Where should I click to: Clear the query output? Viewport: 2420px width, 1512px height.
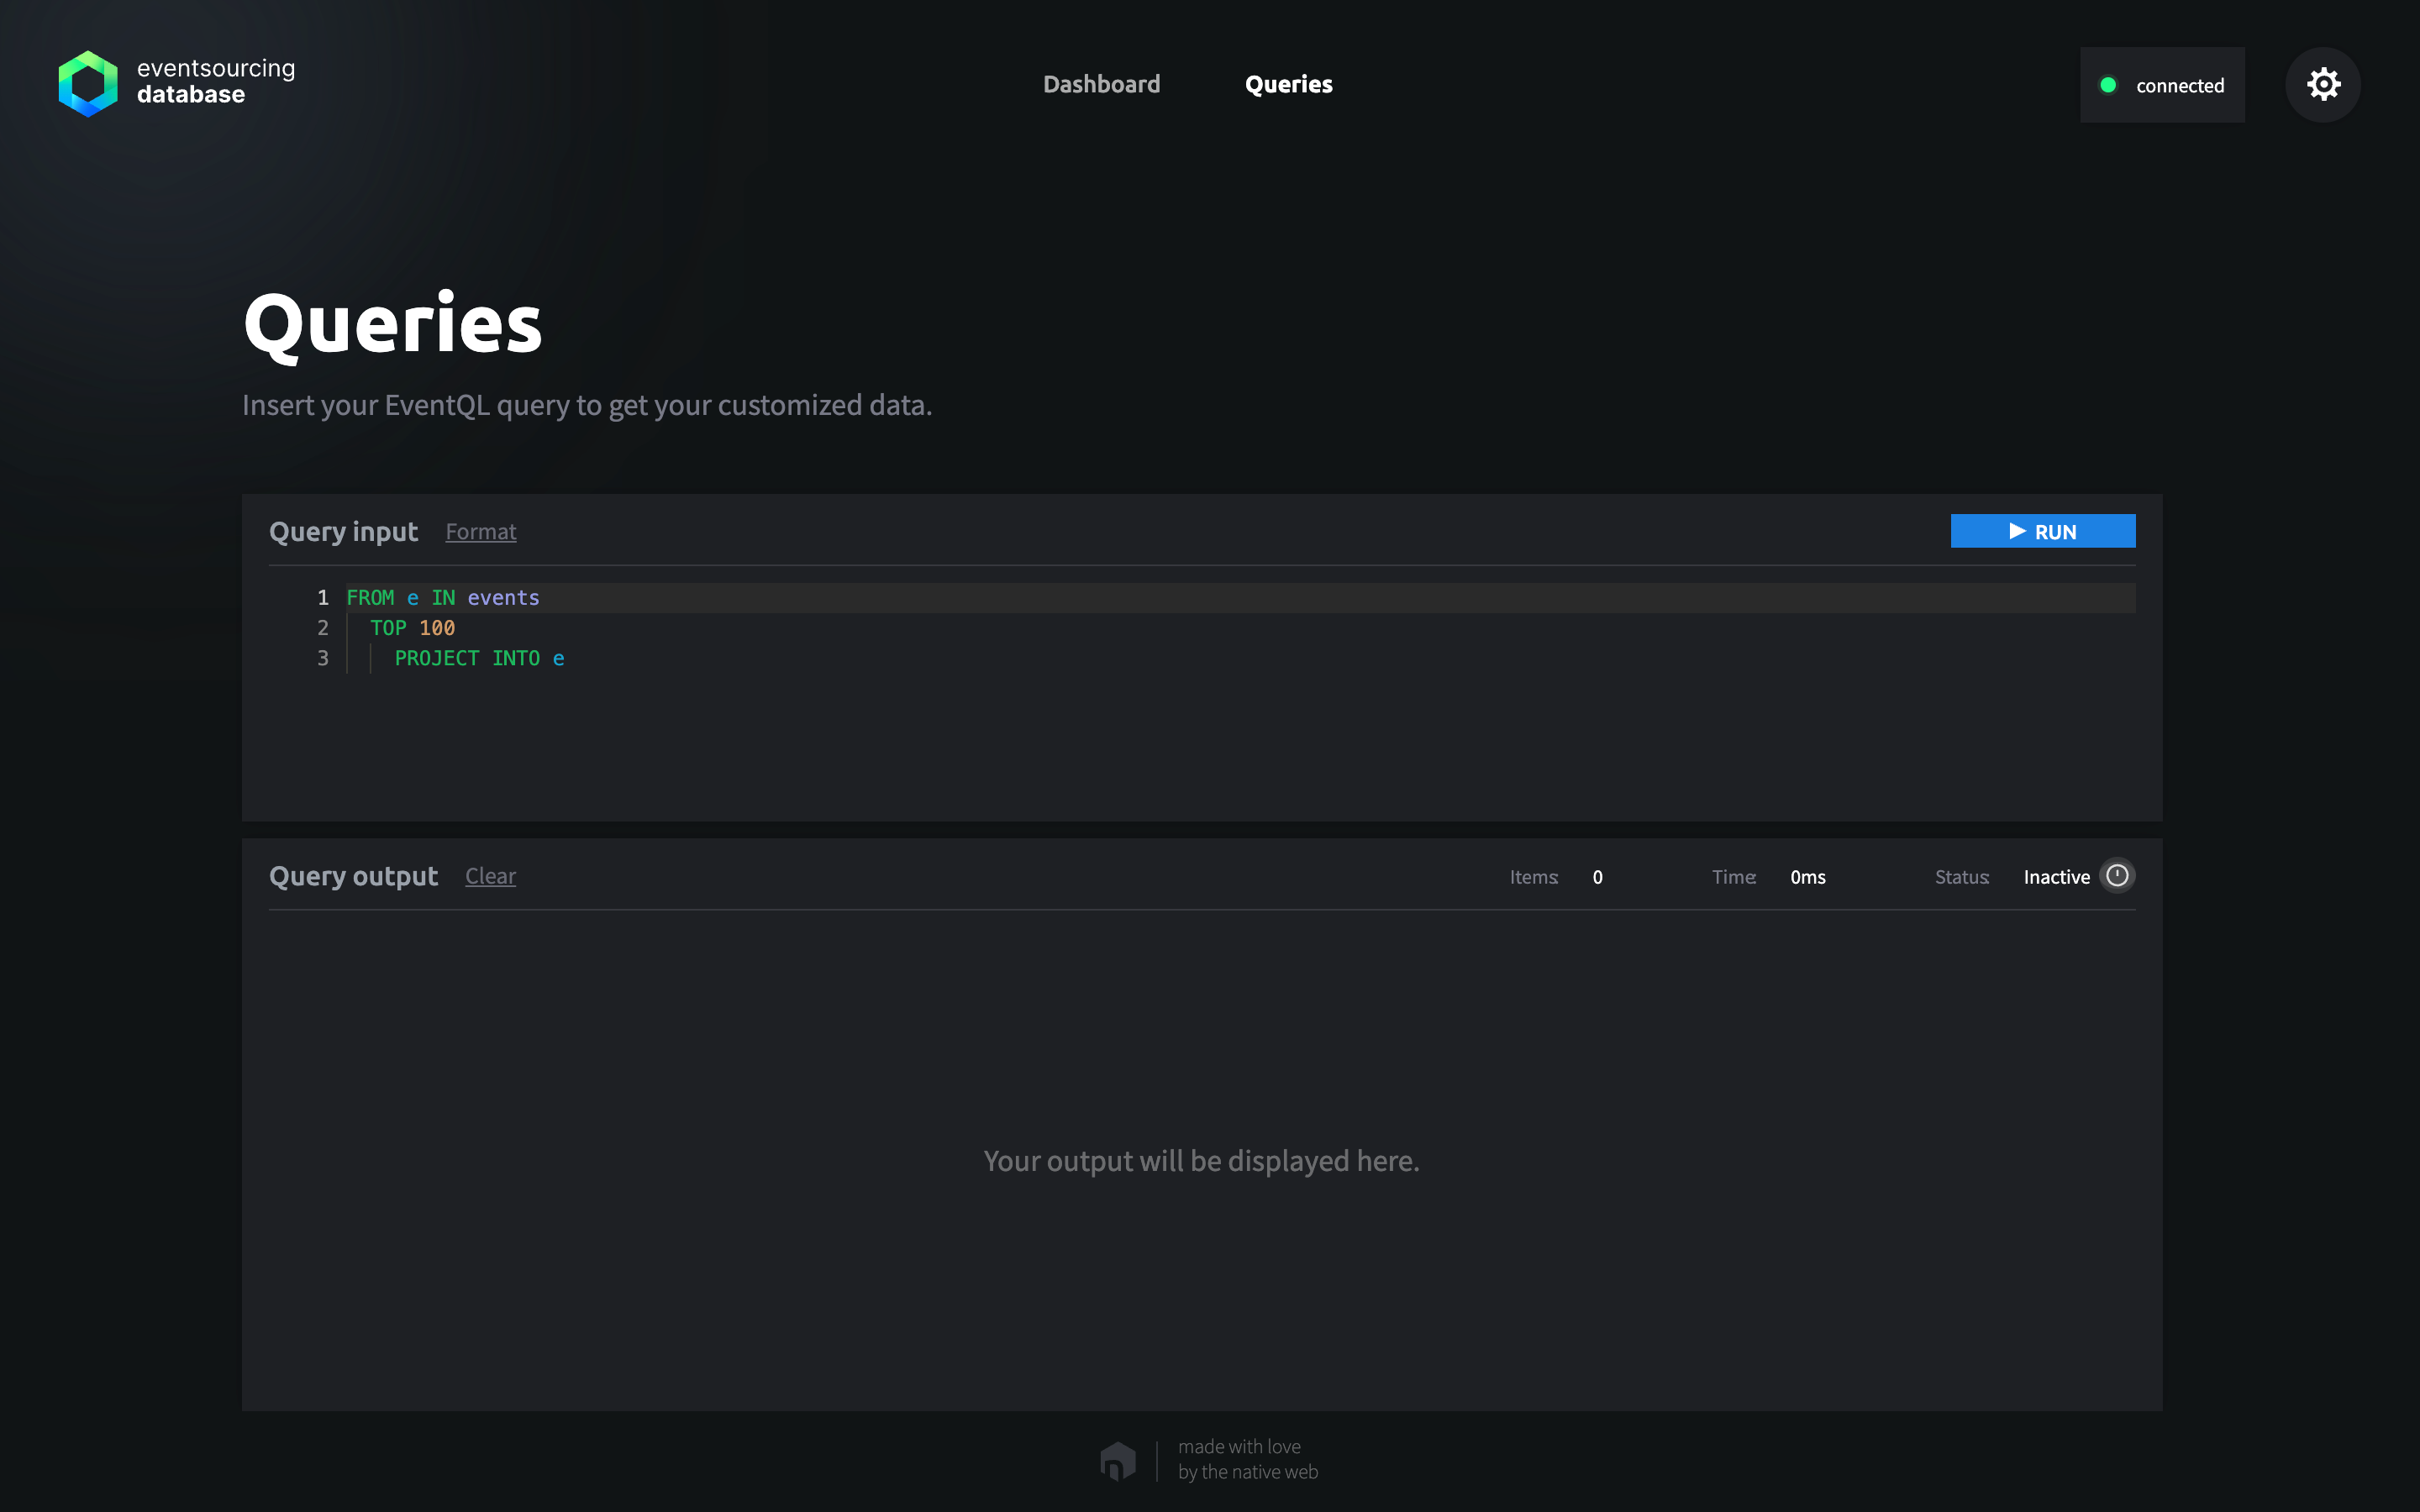[x=490, y=875]
